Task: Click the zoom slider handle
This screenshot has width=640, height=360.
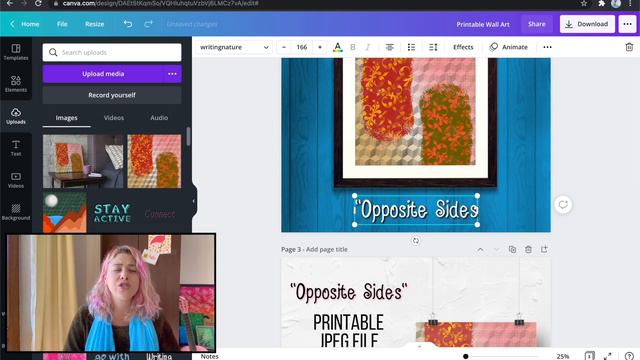Action: (x=466, y=356)
